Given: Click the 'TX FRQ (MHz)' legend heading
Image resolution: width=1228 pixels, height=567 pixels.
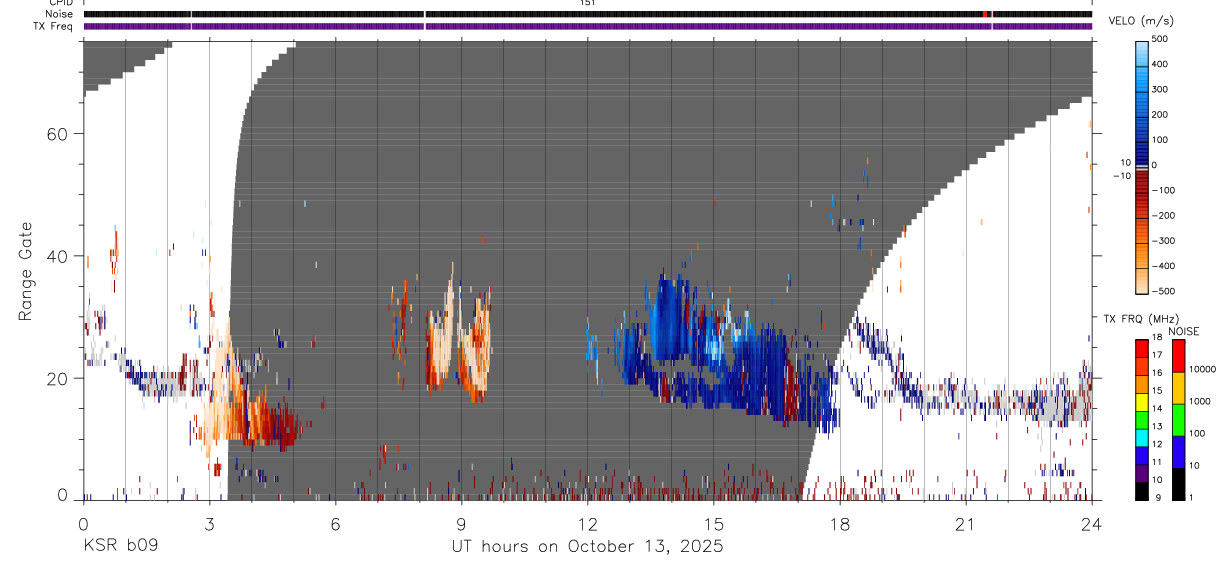Looking at the screenshot, I should [x=1140, y=318].
